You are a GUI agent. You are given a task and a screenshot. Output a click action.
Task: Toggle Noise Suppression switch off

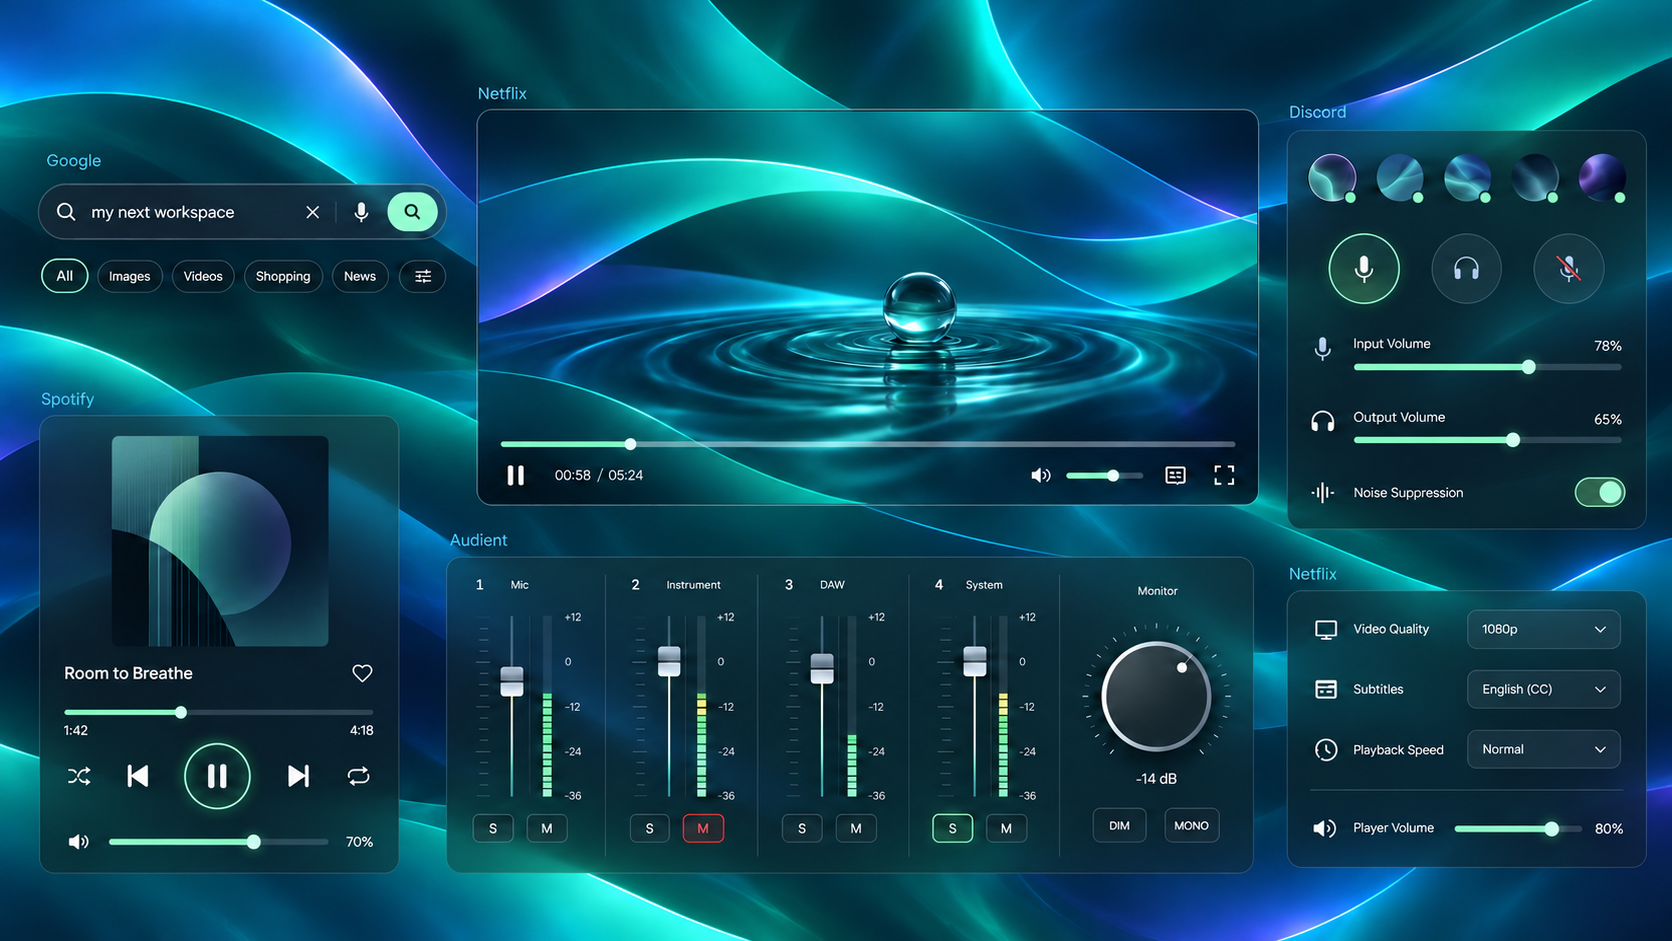[x=1600, y=492]
